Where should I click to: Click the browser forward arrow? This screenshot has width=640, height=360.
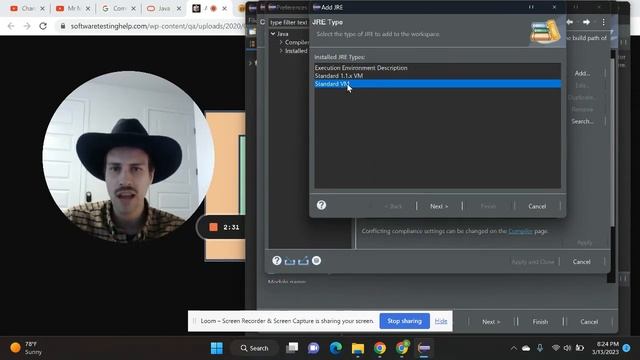pyautogui.click(x=27, y=26)
